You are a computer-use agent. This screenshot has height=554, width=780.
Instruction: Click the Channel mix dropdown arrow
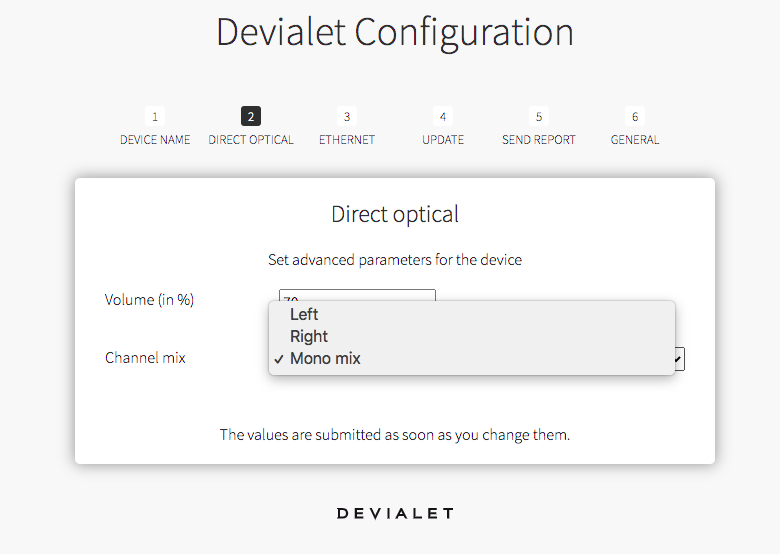coord(678,358)
